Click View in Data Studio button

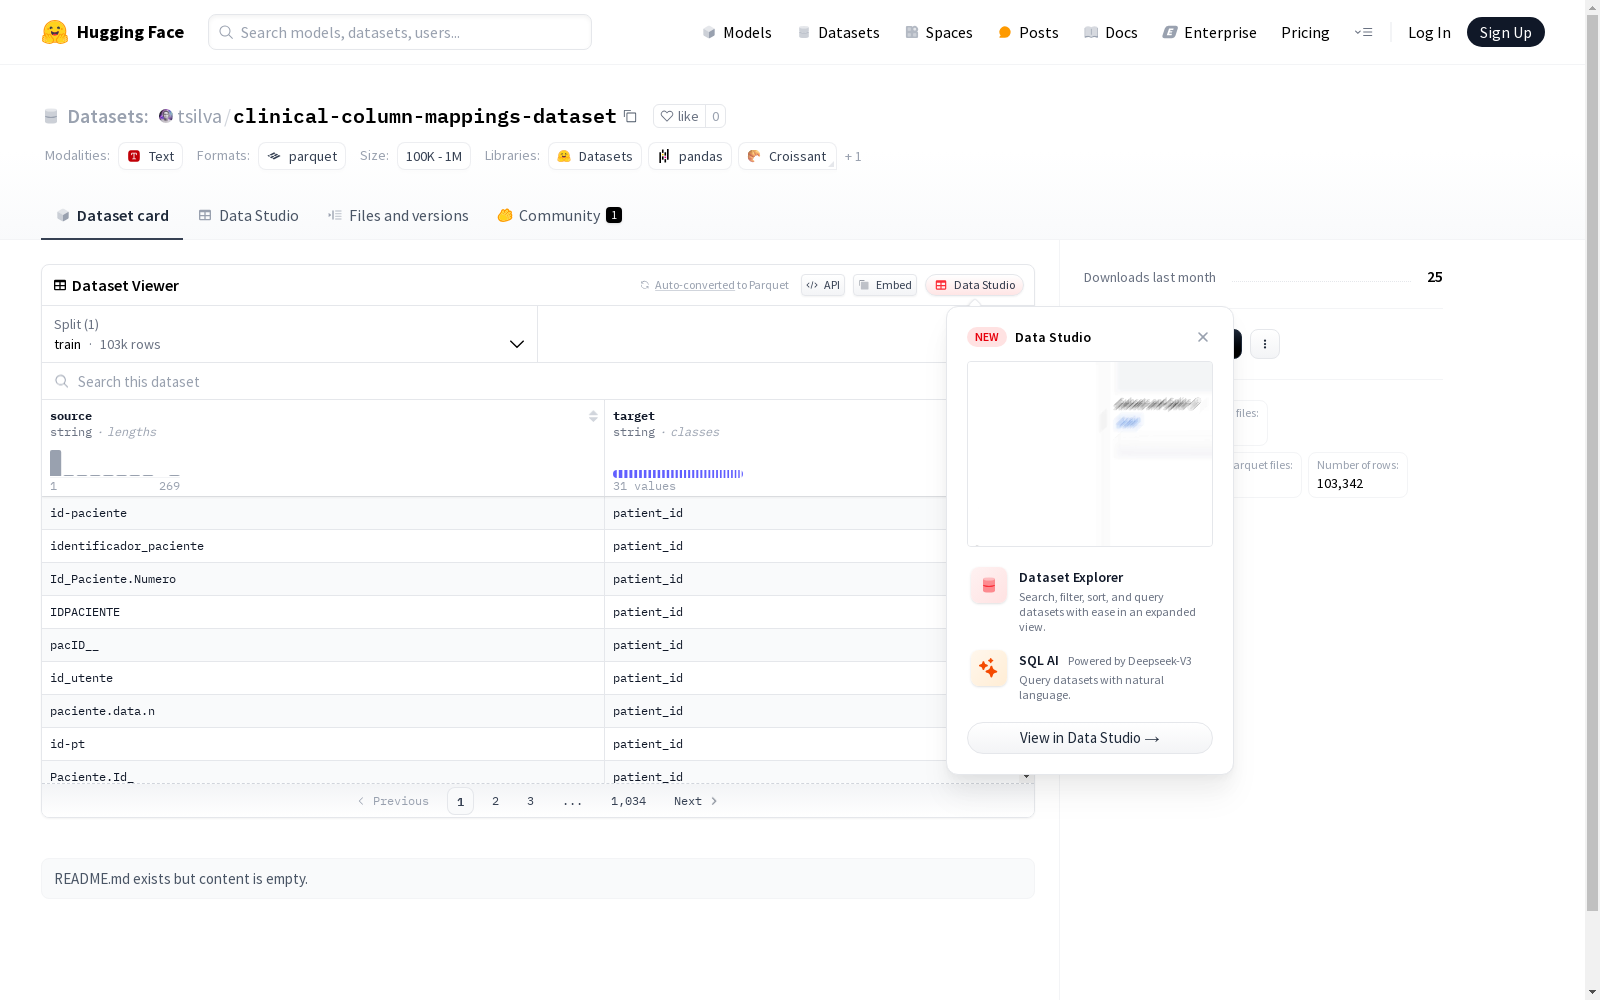(x=1090, y=738)
